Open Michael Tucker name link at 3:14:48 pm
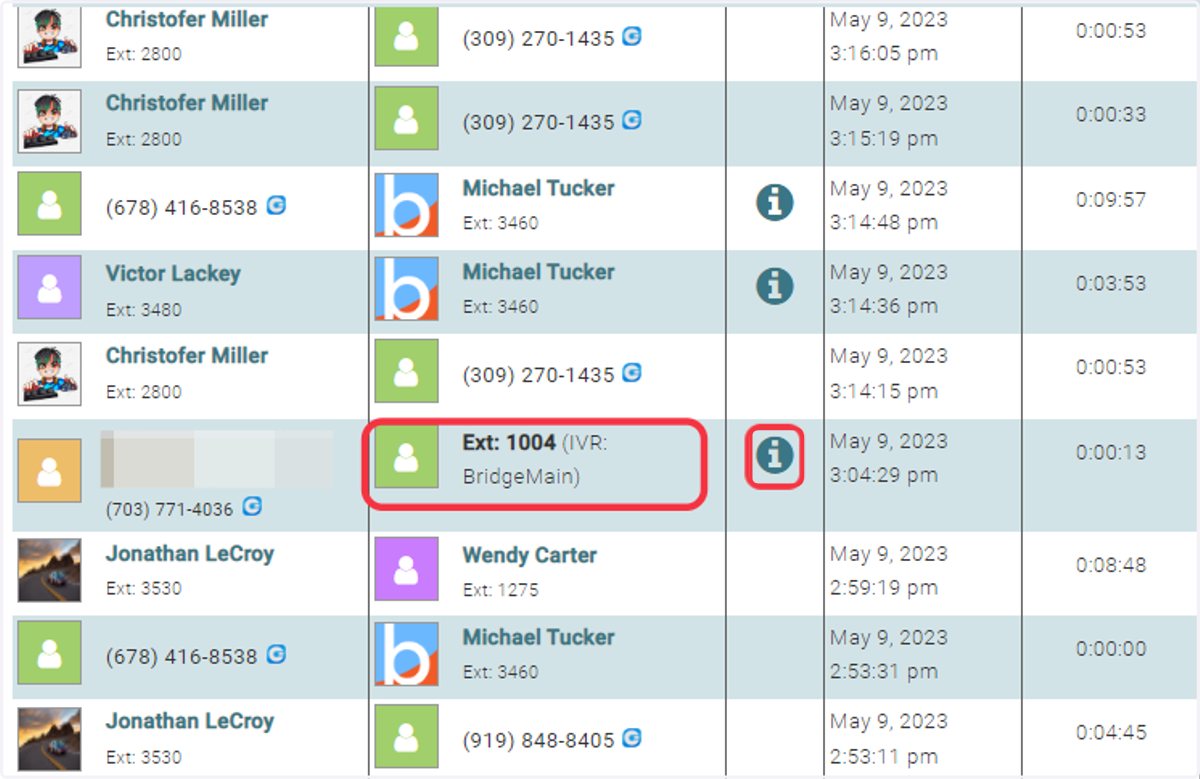The image size is (1200, 779). click(x=538, y=188)
